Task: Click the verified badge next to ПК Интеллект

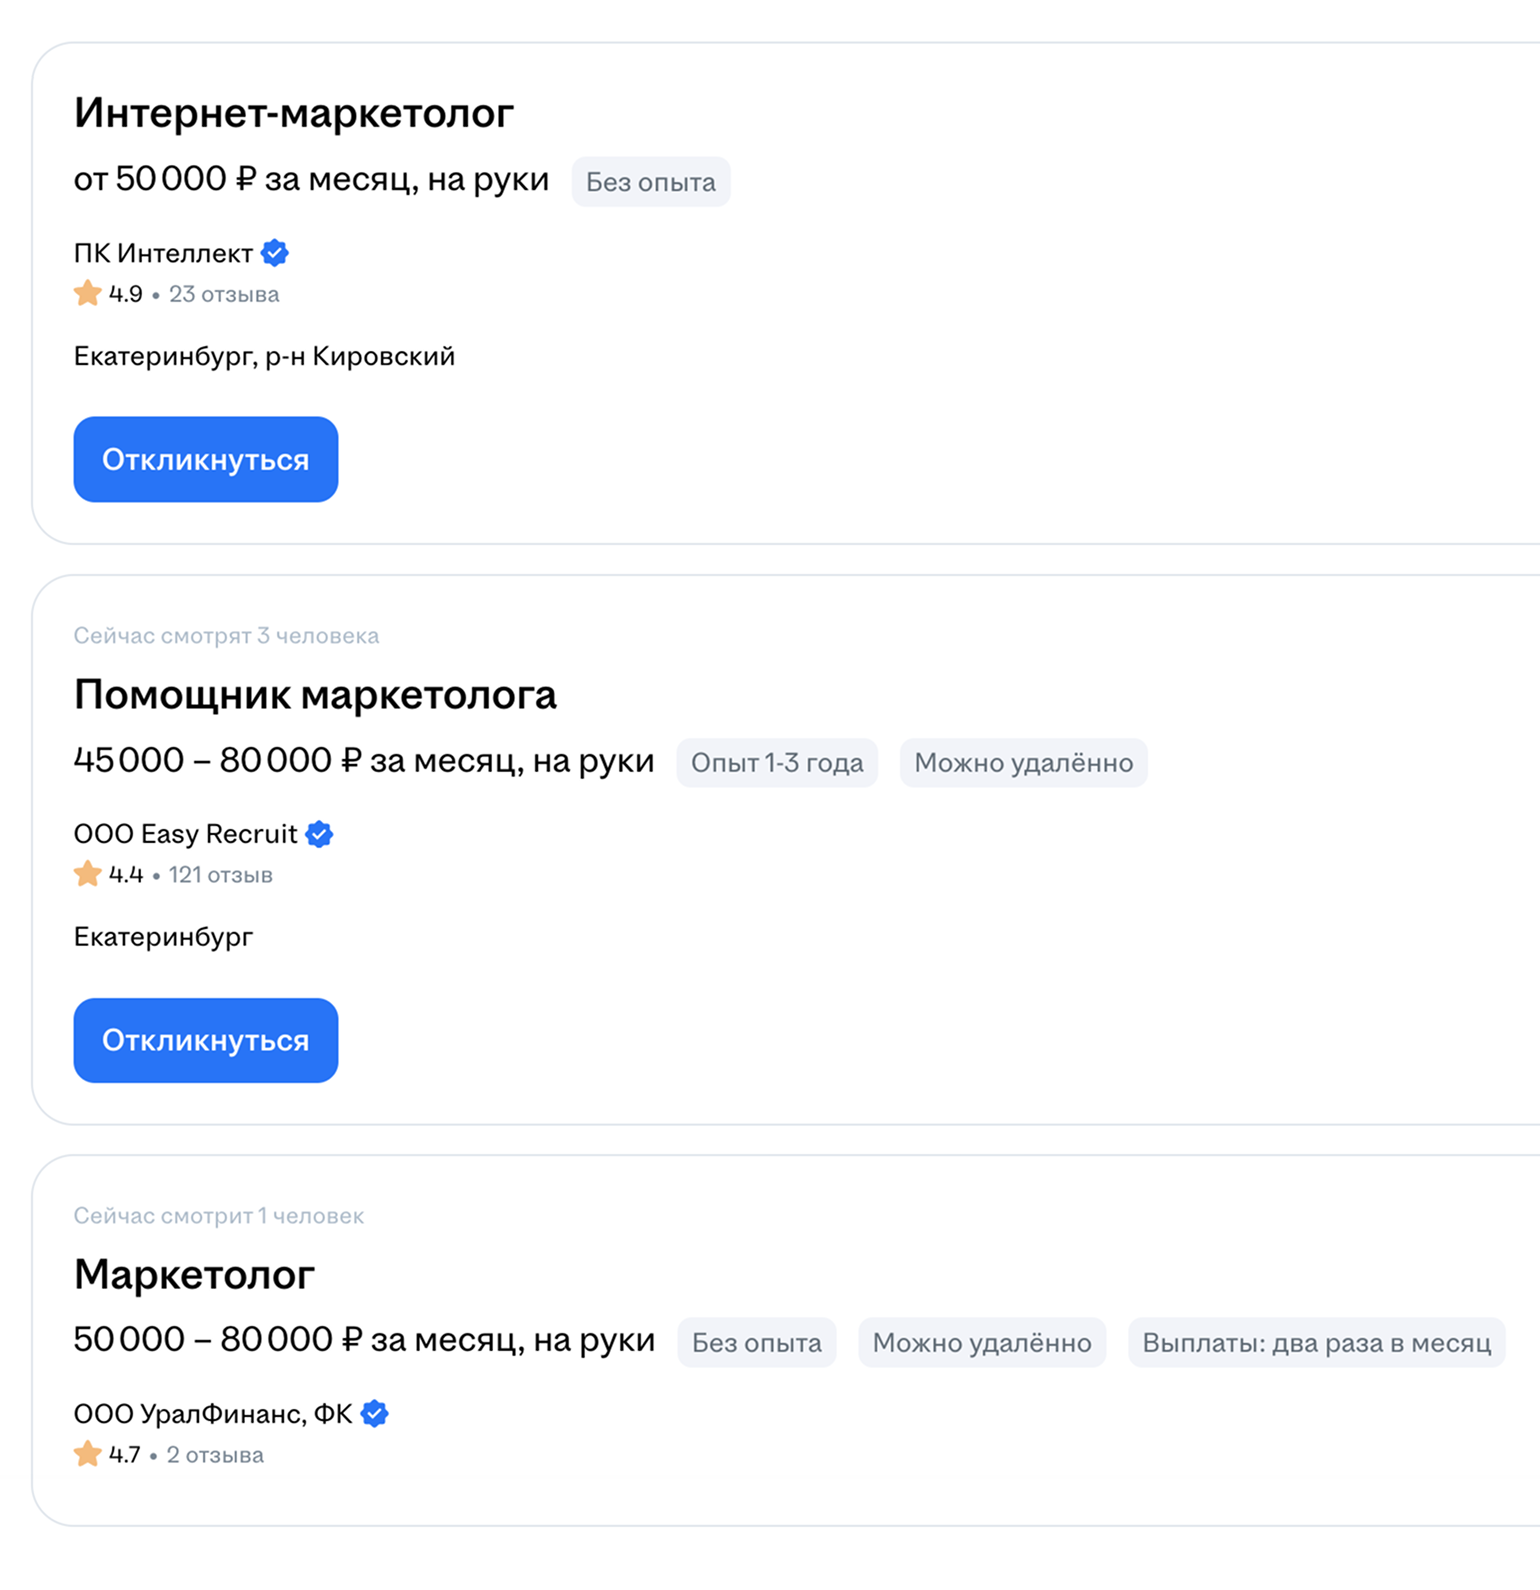Action: (x=274, y=253)
